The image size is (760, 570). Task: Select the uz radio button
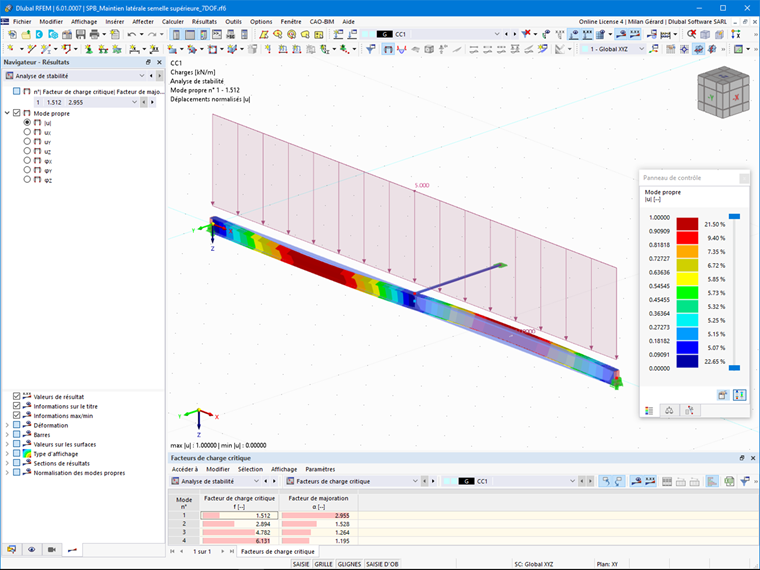(27, 151)
